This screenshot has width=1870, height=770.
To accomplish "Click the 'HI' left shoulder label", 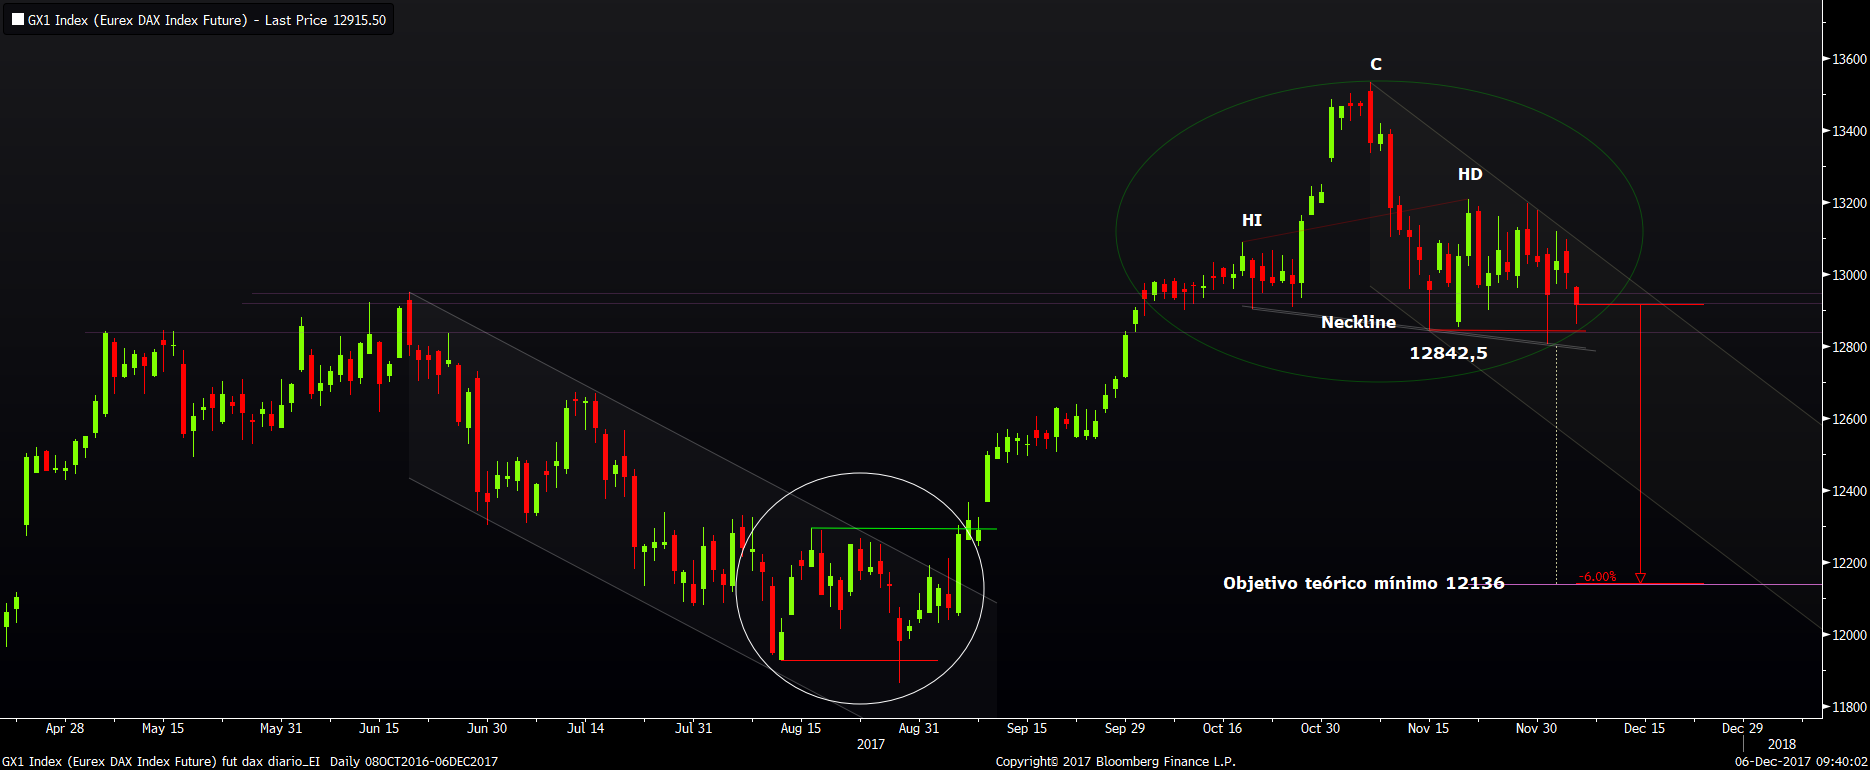I will (1252, 220).
